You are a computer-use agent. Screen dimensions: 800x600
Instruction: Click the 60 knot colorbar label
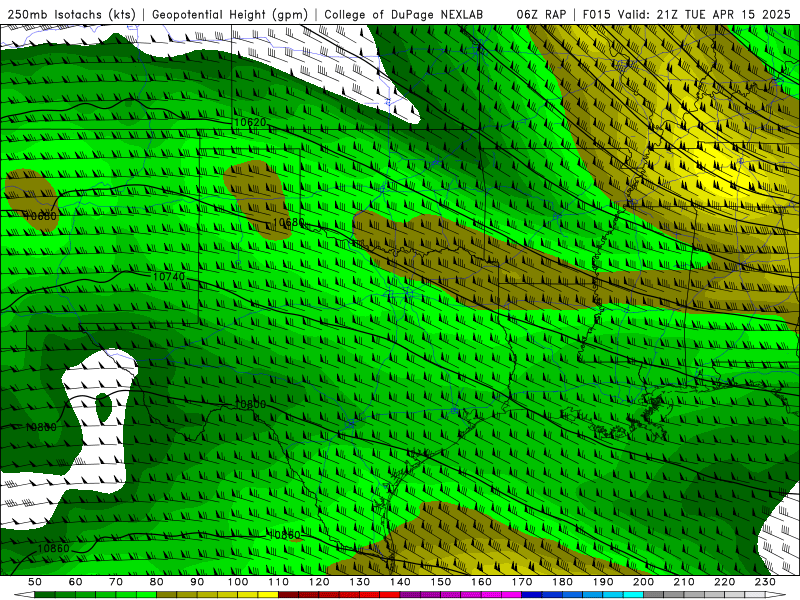pyautogui.click(x=76, y=582)
